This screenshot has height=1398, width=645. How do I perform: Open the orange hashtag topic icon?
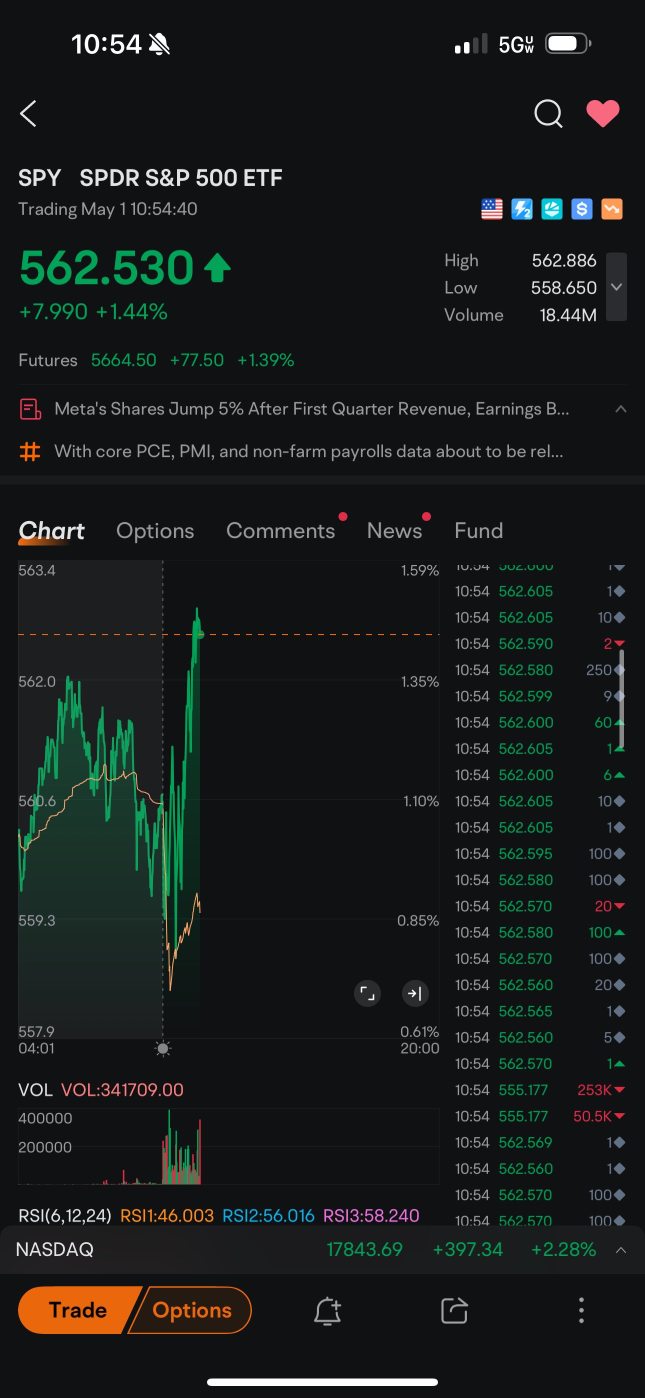(30, 451)
